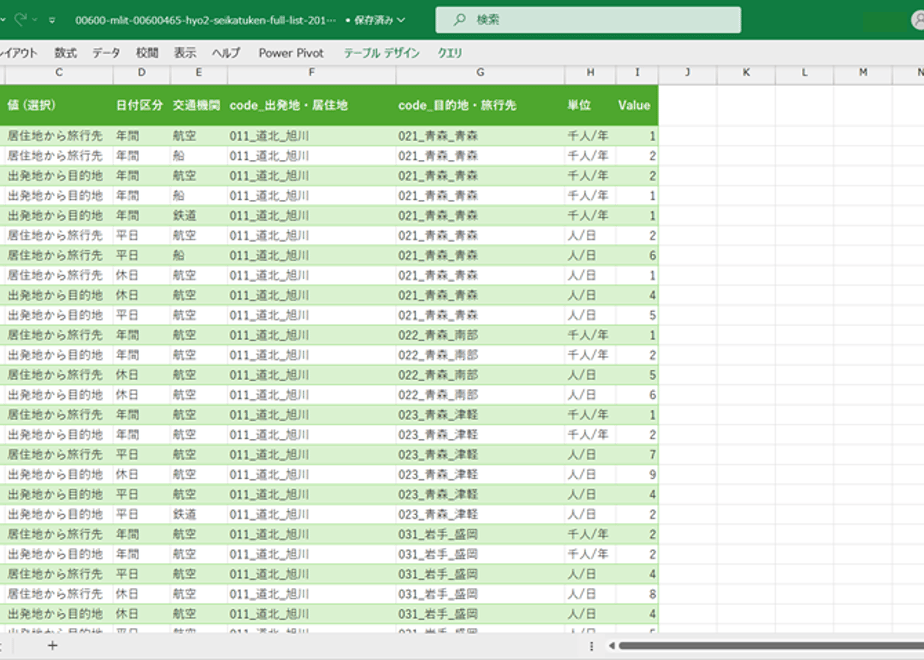
Task: Click the 交通機関 table header cell
Action: click(x=199, y=105)
